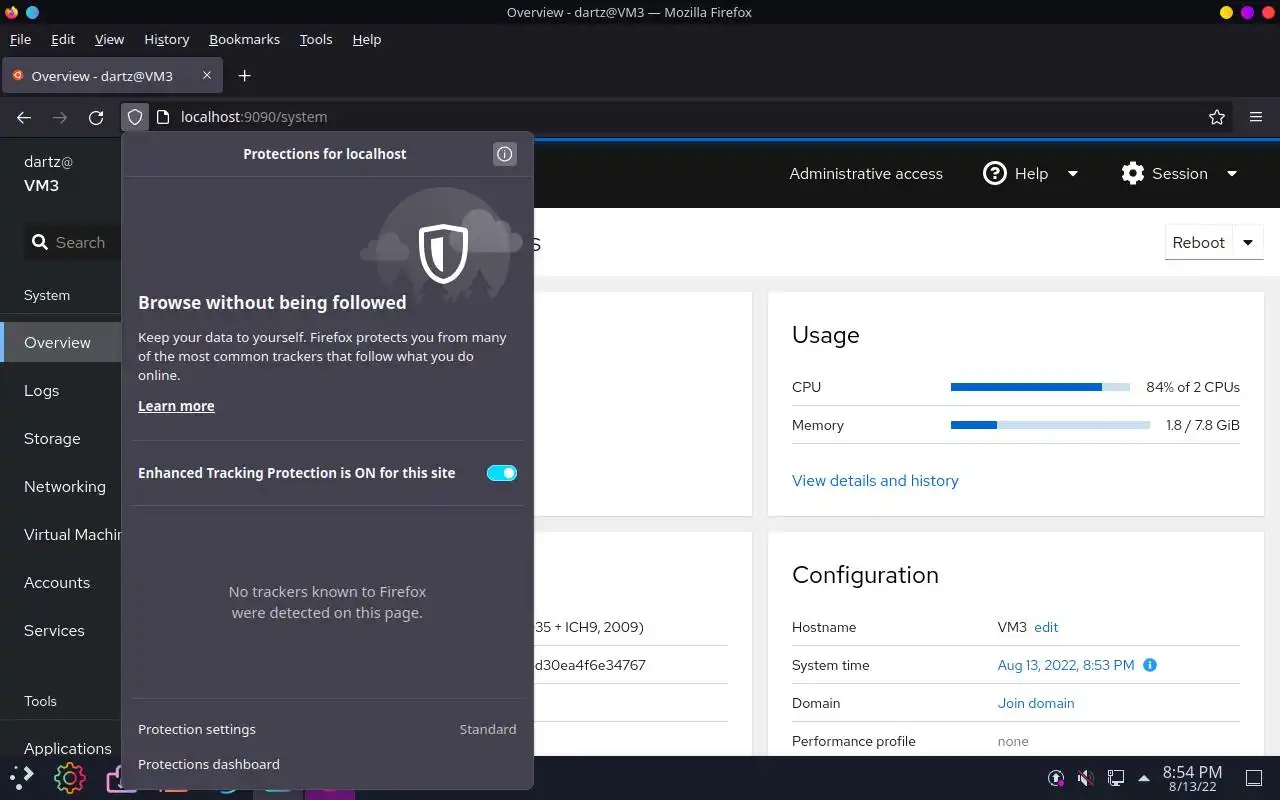The height and width of the screenshot is (800, 1280).
Task: Select Logs in the sidebar
Action: tap(61, 390)
